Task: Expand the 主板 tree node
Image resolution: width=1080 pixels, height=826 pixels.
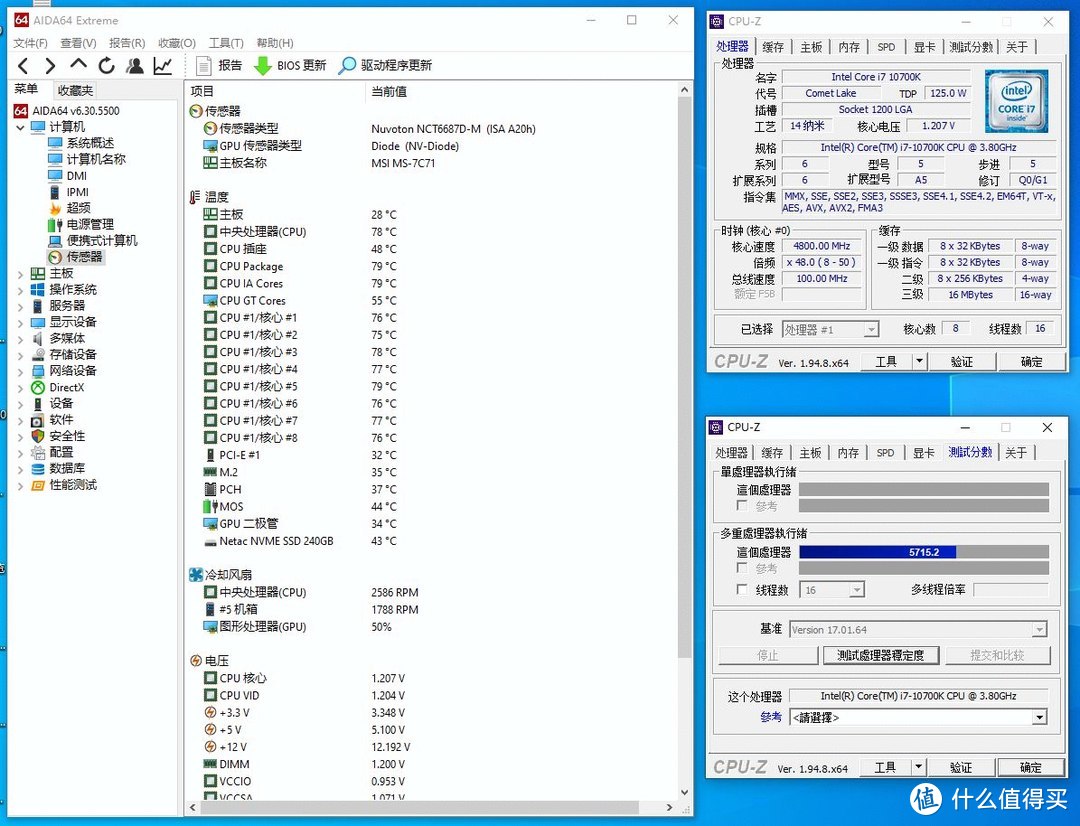Action: pyautogui.click(x=20, y=273)
